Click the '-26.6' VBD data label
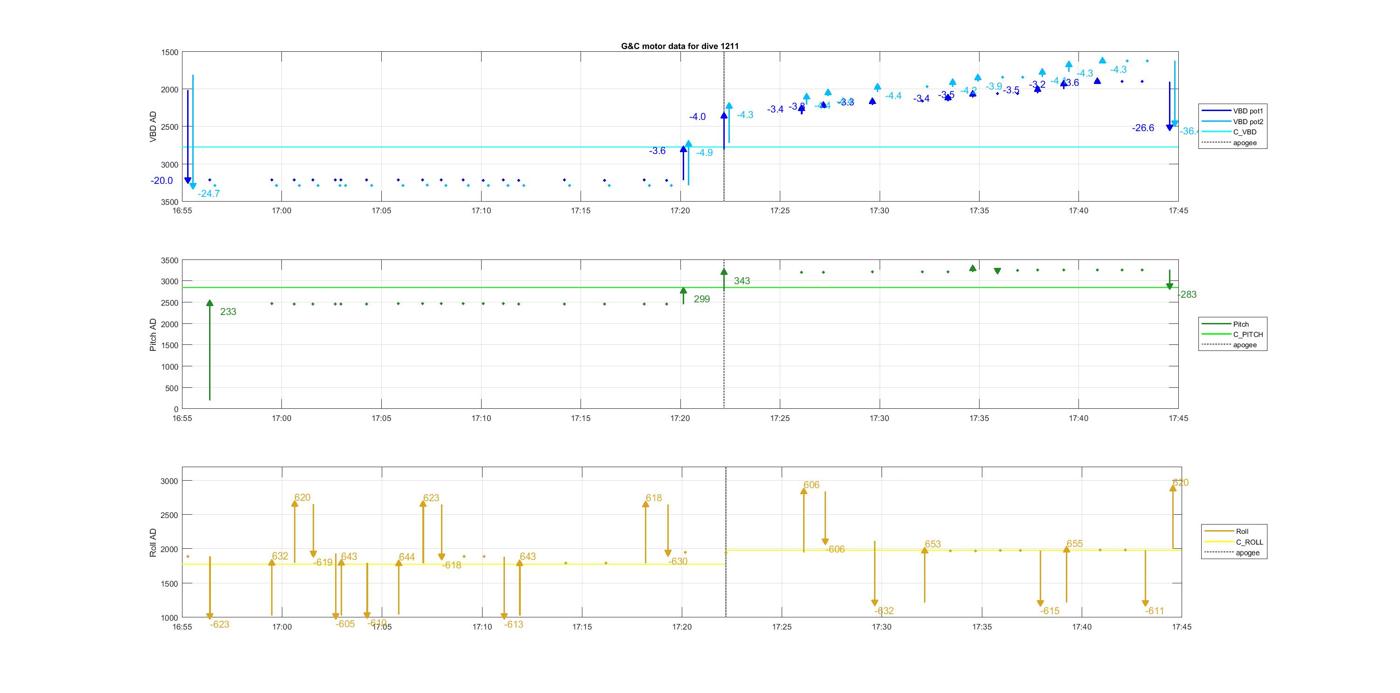 click(1143, 128)
